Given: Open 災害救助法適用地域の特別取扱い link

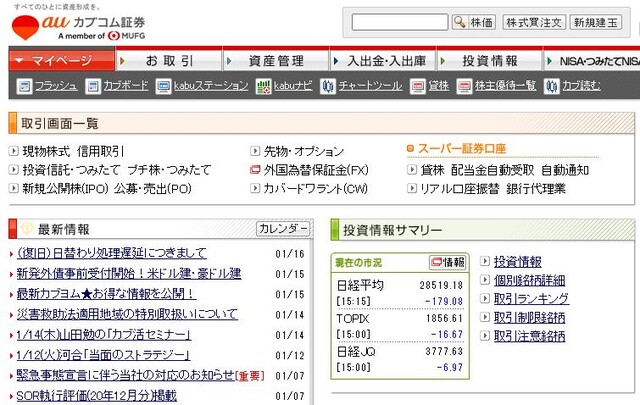Looking at the screenshot, I should pyautogui.click(x=127, y=314).
